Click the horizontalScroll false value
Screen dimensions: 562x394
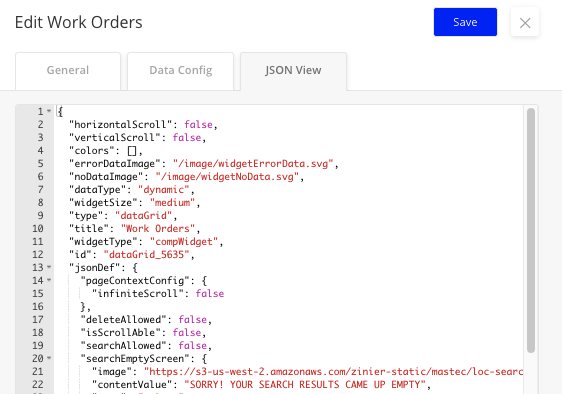click(199, 125)
